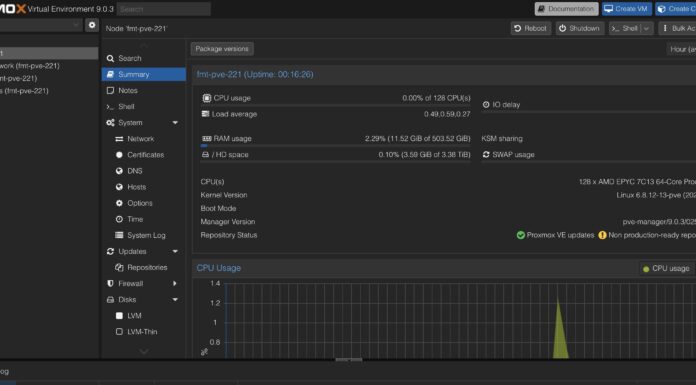Open the Bulk Actions menu
The height and width of the screenshot is (385, 696).
click(x=677, y=28)
